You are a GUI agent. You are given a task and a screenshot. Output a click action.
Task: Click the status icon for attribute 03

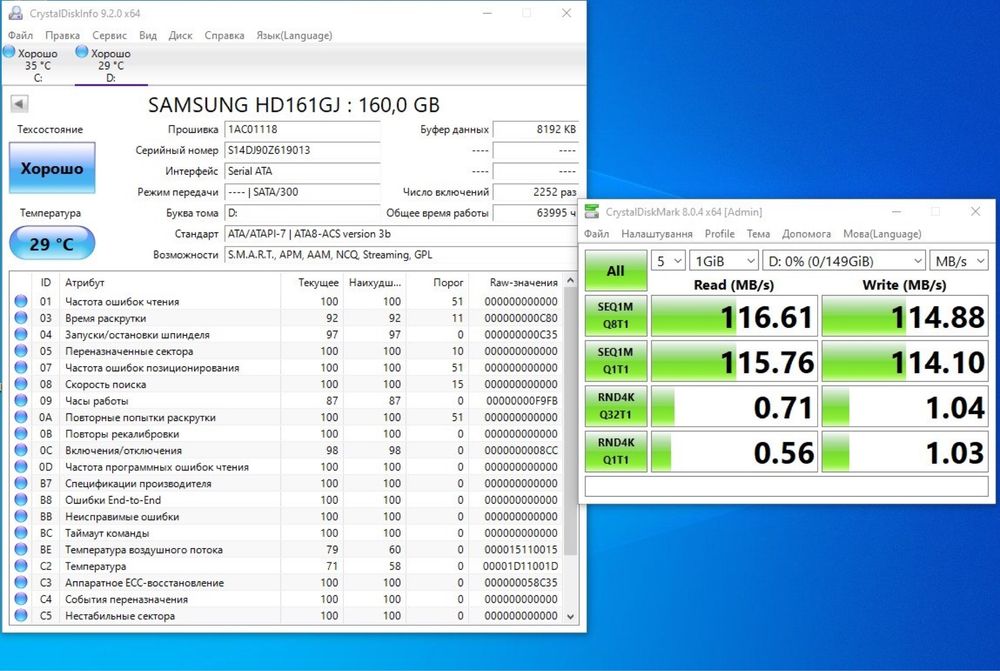tap(21, 318)
